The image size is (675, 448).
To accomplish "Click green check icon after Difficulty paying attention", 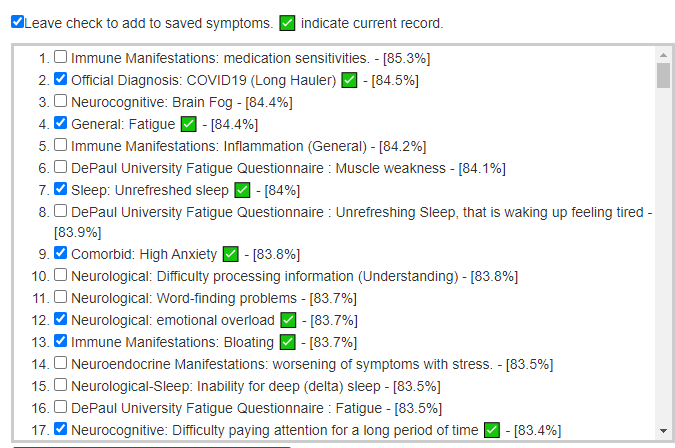I will 492,430.
